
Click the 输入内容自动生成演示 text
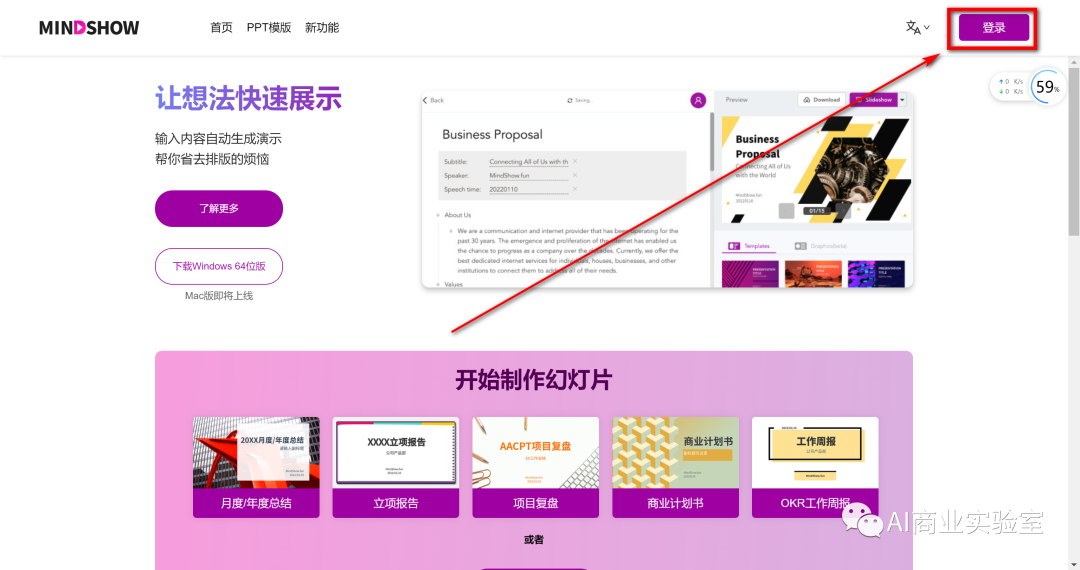coord(218,138)
